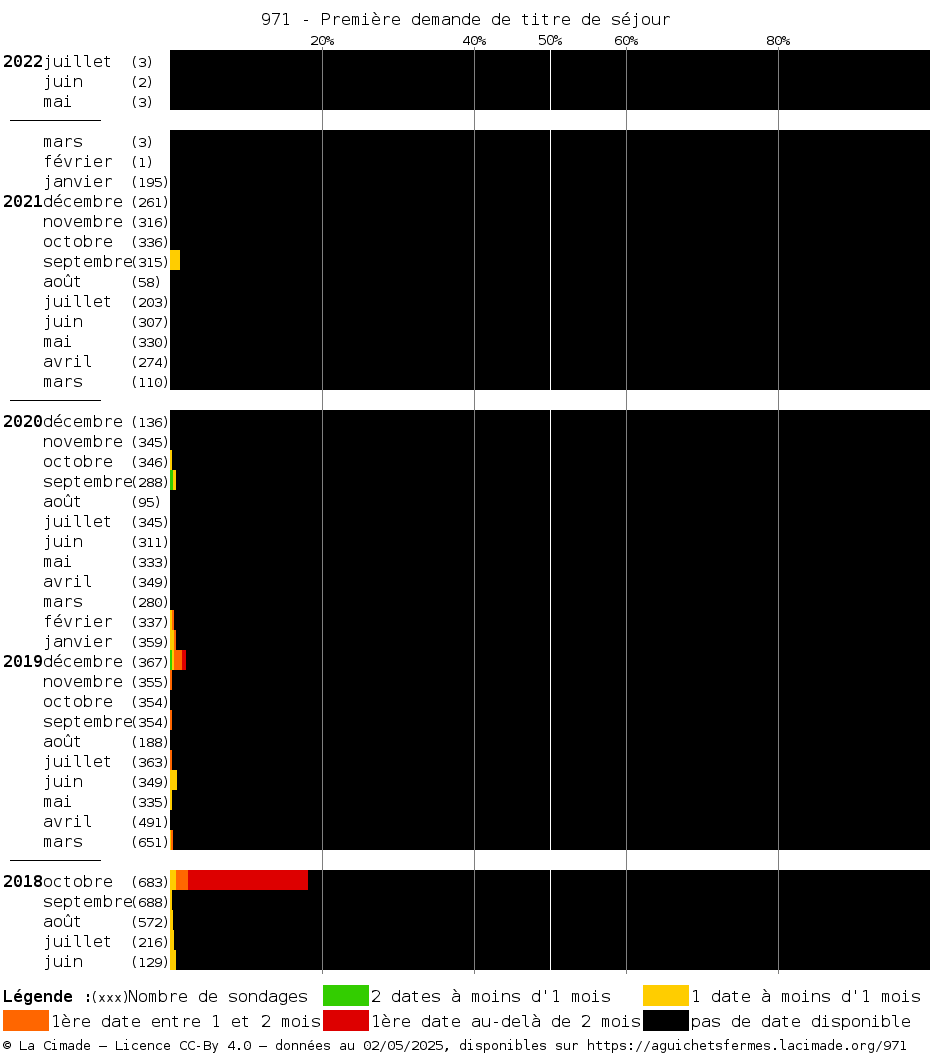Screen dimensions: 930x1055
Task: Click the 'mars (110)' row label
Action: click(x=106, y=381)
